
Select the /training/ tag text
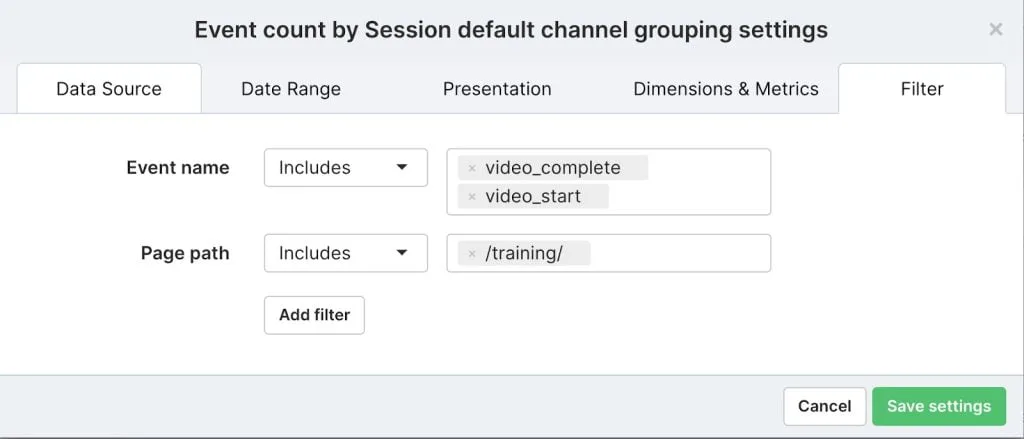point(524,253)
